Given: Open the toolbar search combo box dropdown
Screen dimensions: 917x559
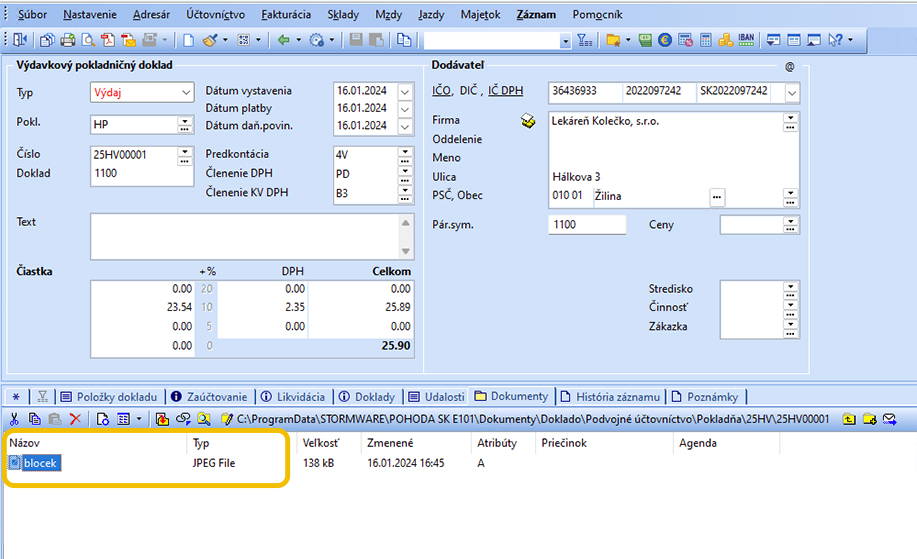Looking at the screenshot, I should pyautogui.click(x=565, y=41).
